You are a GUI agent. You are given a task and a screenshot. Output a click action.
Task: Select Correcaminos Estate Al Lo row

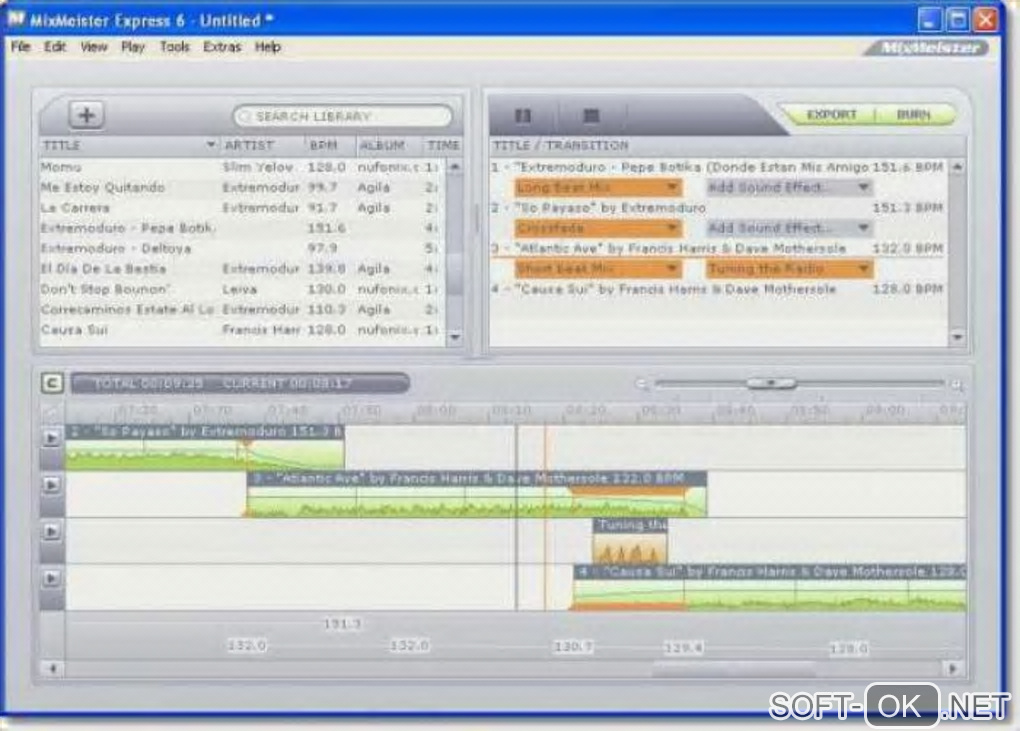pos(242,310)
